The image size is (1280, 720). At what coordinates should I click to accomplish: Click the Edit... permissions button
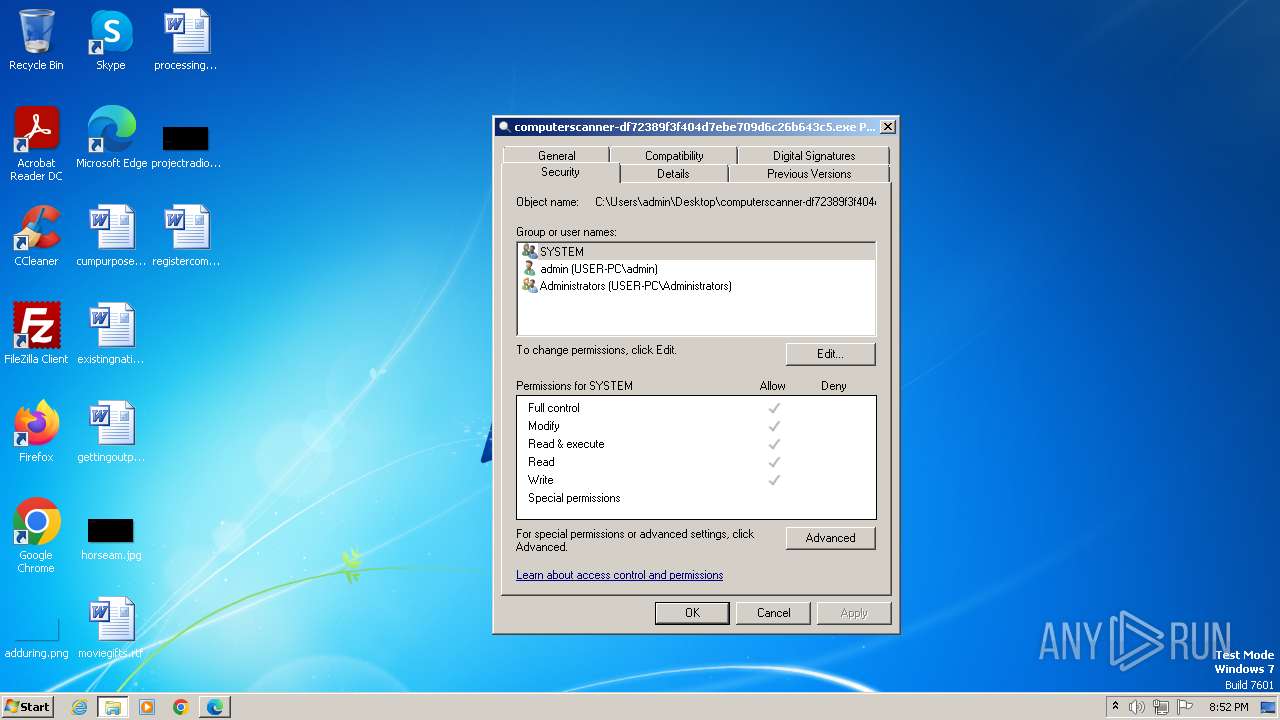pos(830,354)
